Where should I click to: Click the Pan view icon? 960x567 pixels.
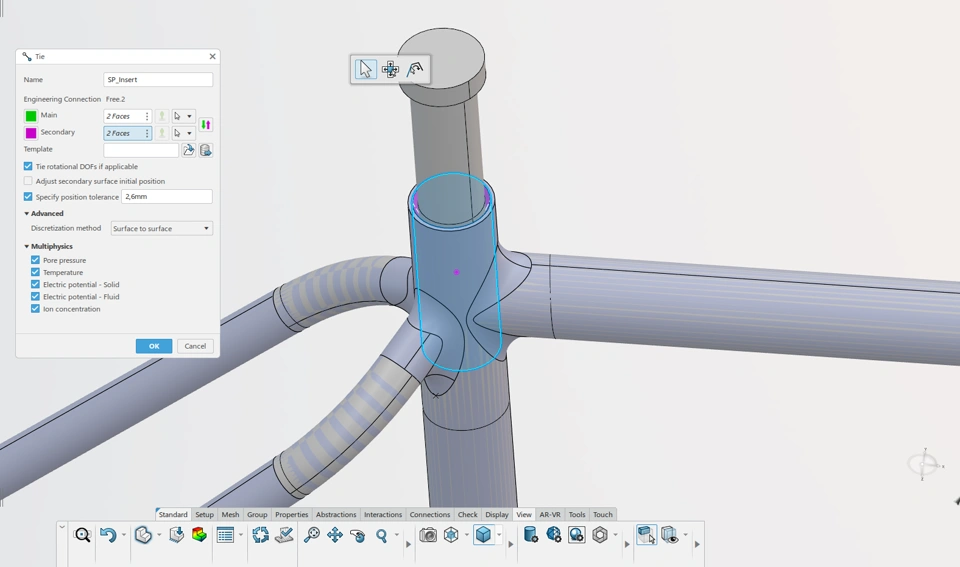(335, 535)
